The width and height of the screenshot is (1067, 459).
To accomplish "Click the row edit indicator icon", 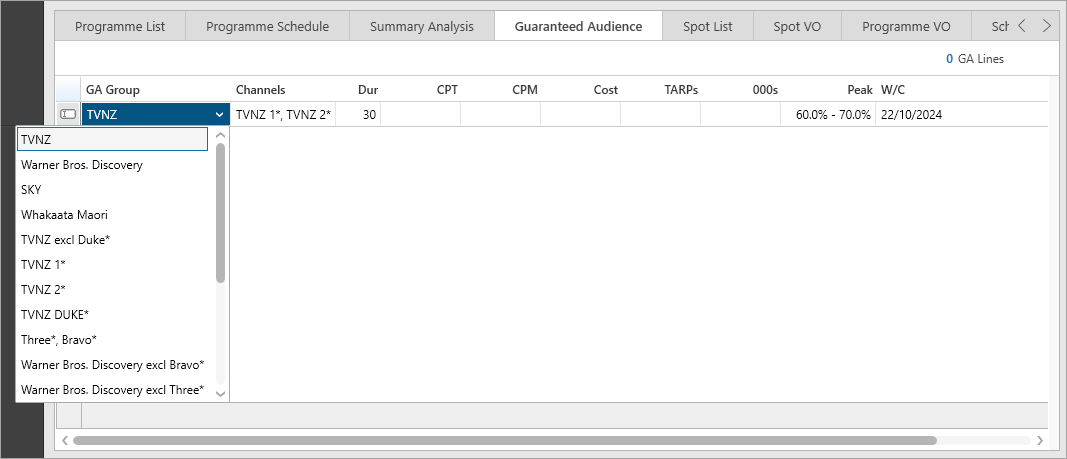I will (68, 114).
